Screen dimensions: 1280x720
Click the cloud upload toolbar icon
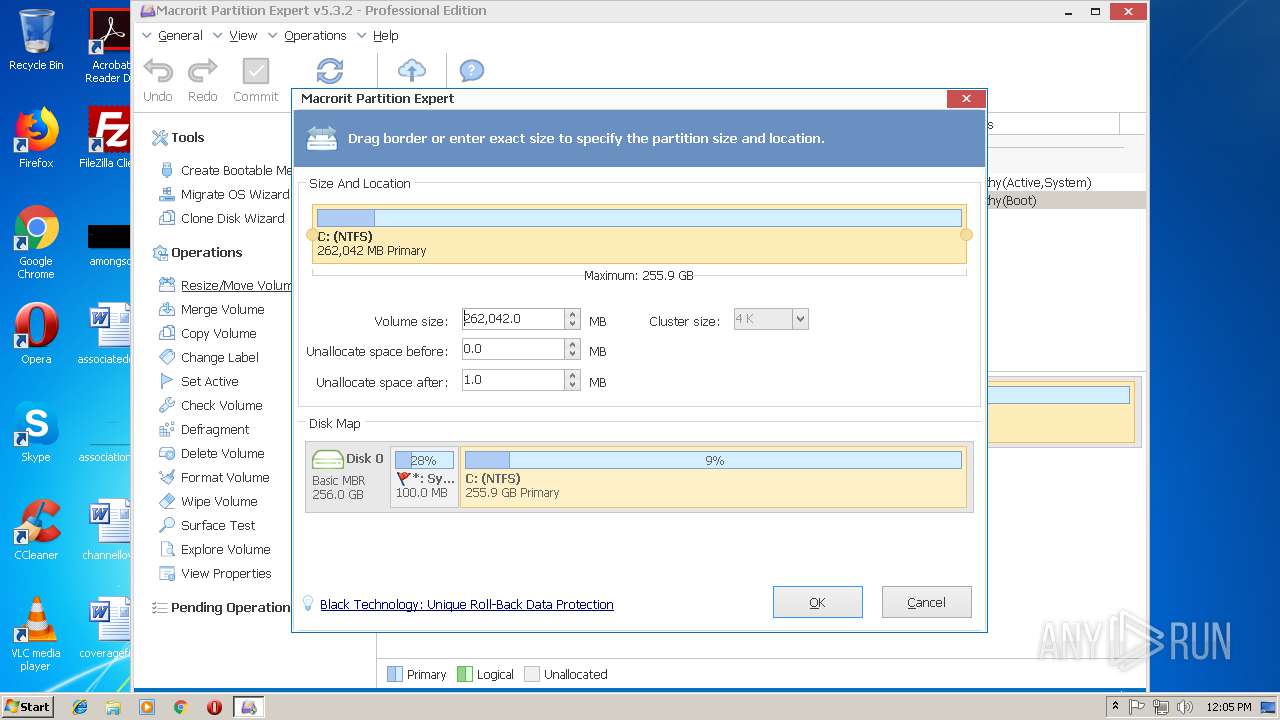coord(412,70)
